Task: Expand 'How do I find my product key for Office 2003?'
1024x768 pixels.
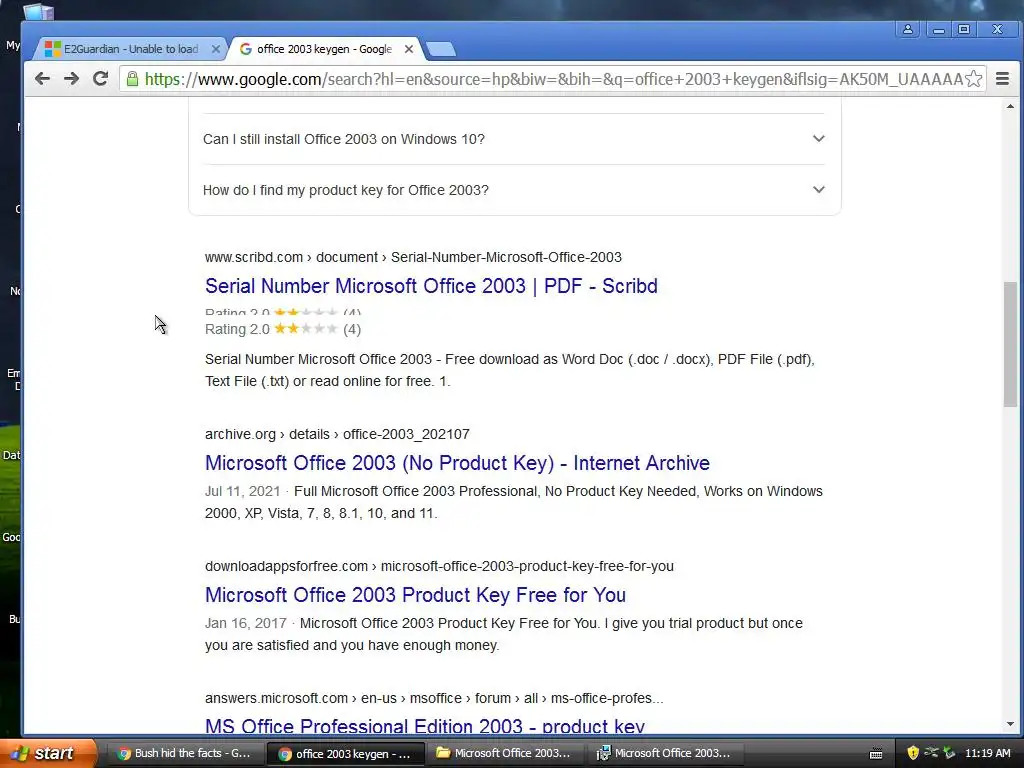Action: (x=514, y=190)
